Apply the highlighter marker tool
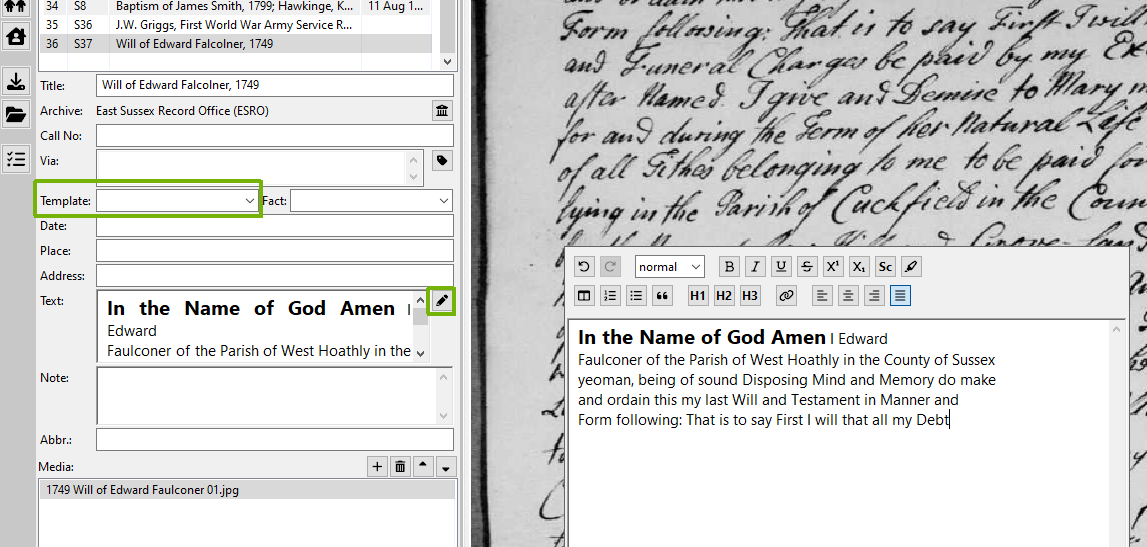The height and width of the screenshot is (547, 1147). coord(910,267)
